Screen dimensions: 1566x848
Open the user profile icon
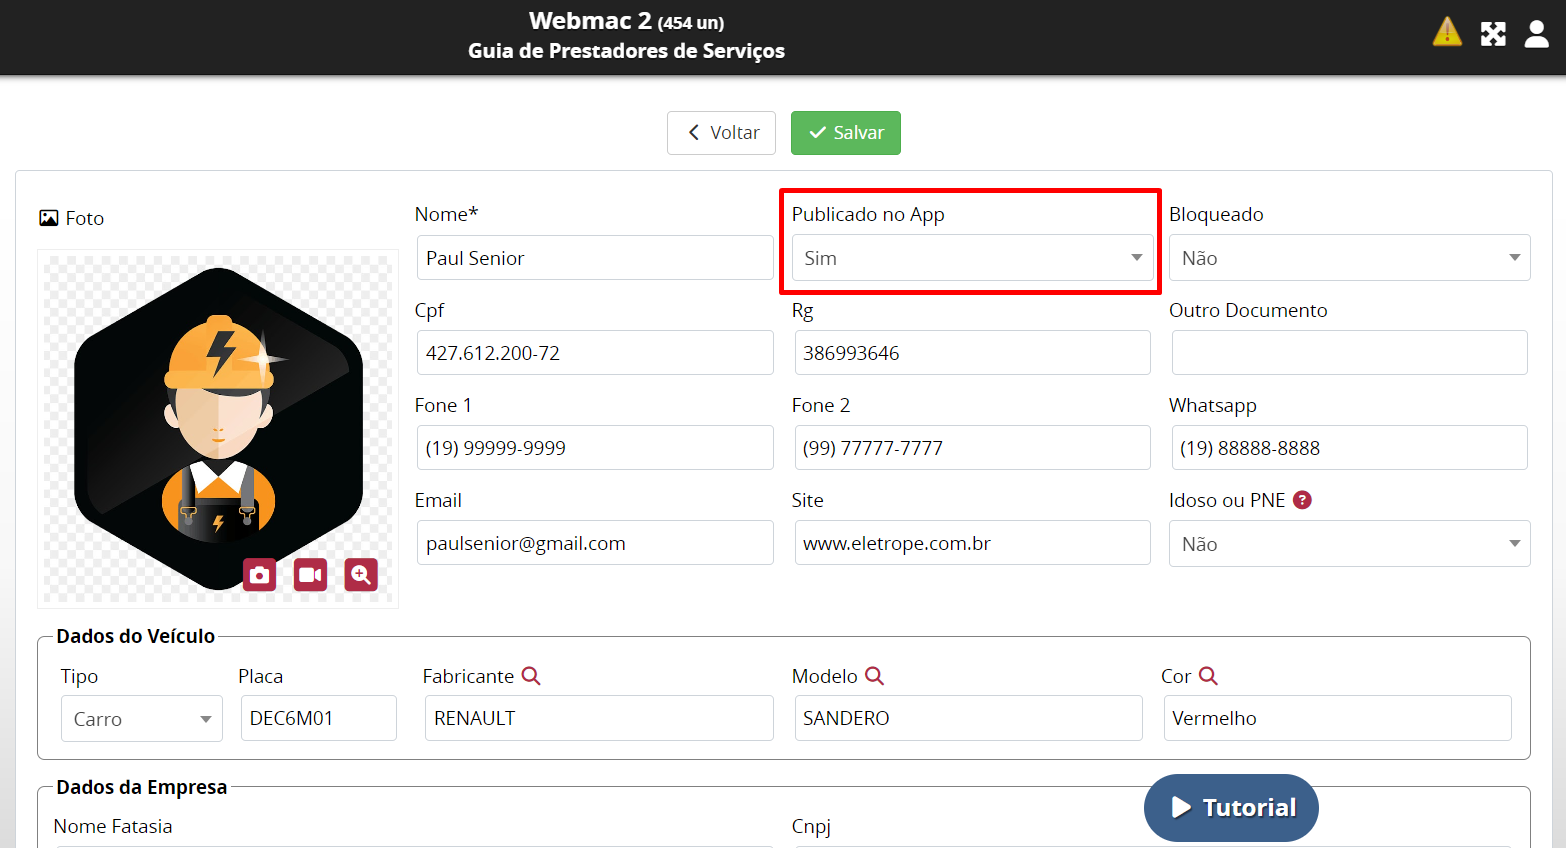(1536, 34)
